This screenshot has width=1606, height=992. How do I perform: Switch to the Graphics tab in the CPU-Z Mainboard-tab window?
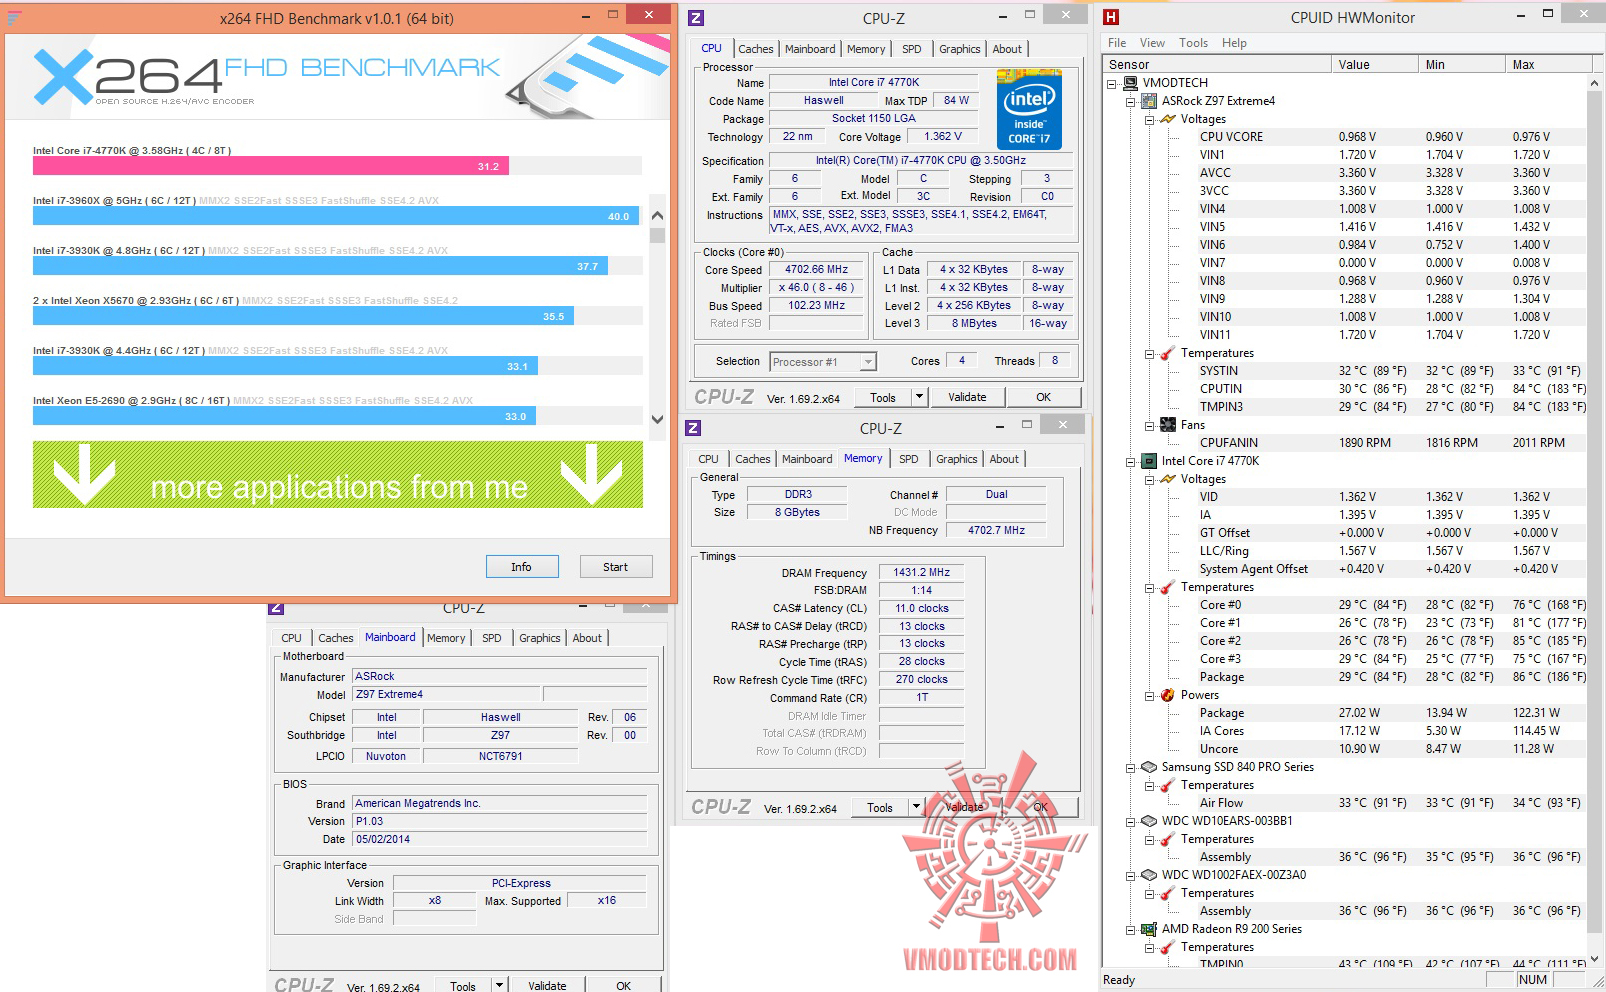539,638
